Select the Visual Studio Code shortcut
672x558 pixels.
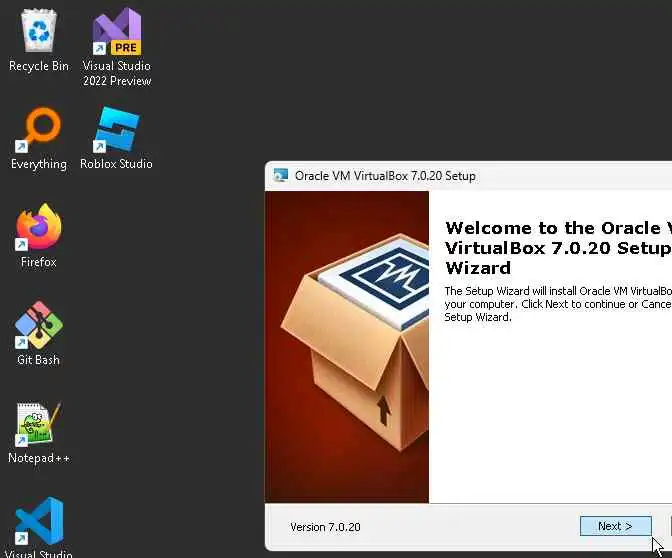pyautogui.click(x=39, y=527)
